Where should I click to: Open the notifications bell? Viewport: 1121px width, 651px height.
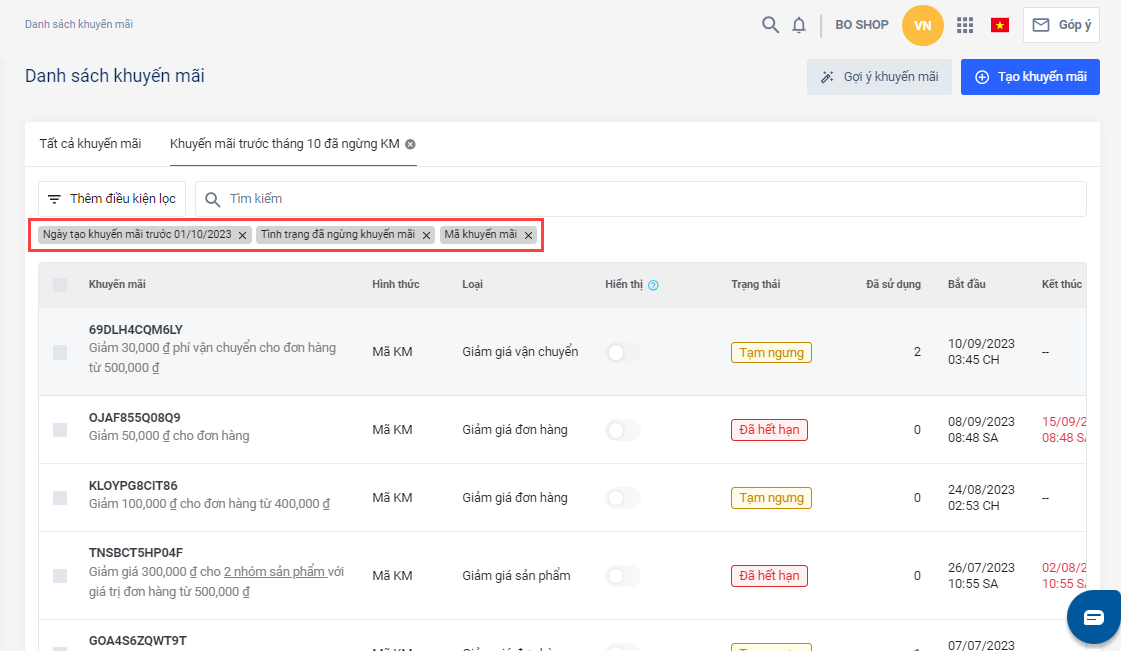point(799,25)
